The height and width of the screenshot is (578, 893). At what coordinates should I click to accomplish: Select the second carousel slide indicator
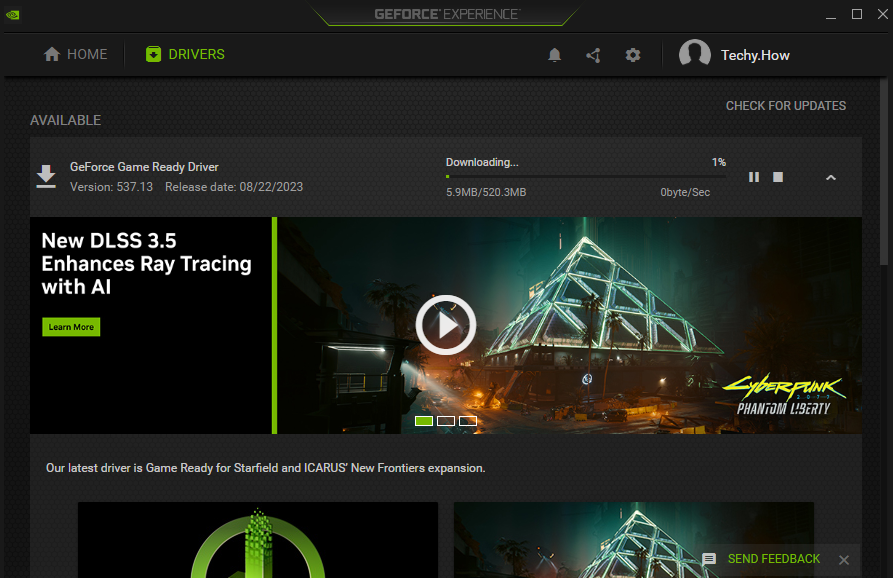click(446, 421)
